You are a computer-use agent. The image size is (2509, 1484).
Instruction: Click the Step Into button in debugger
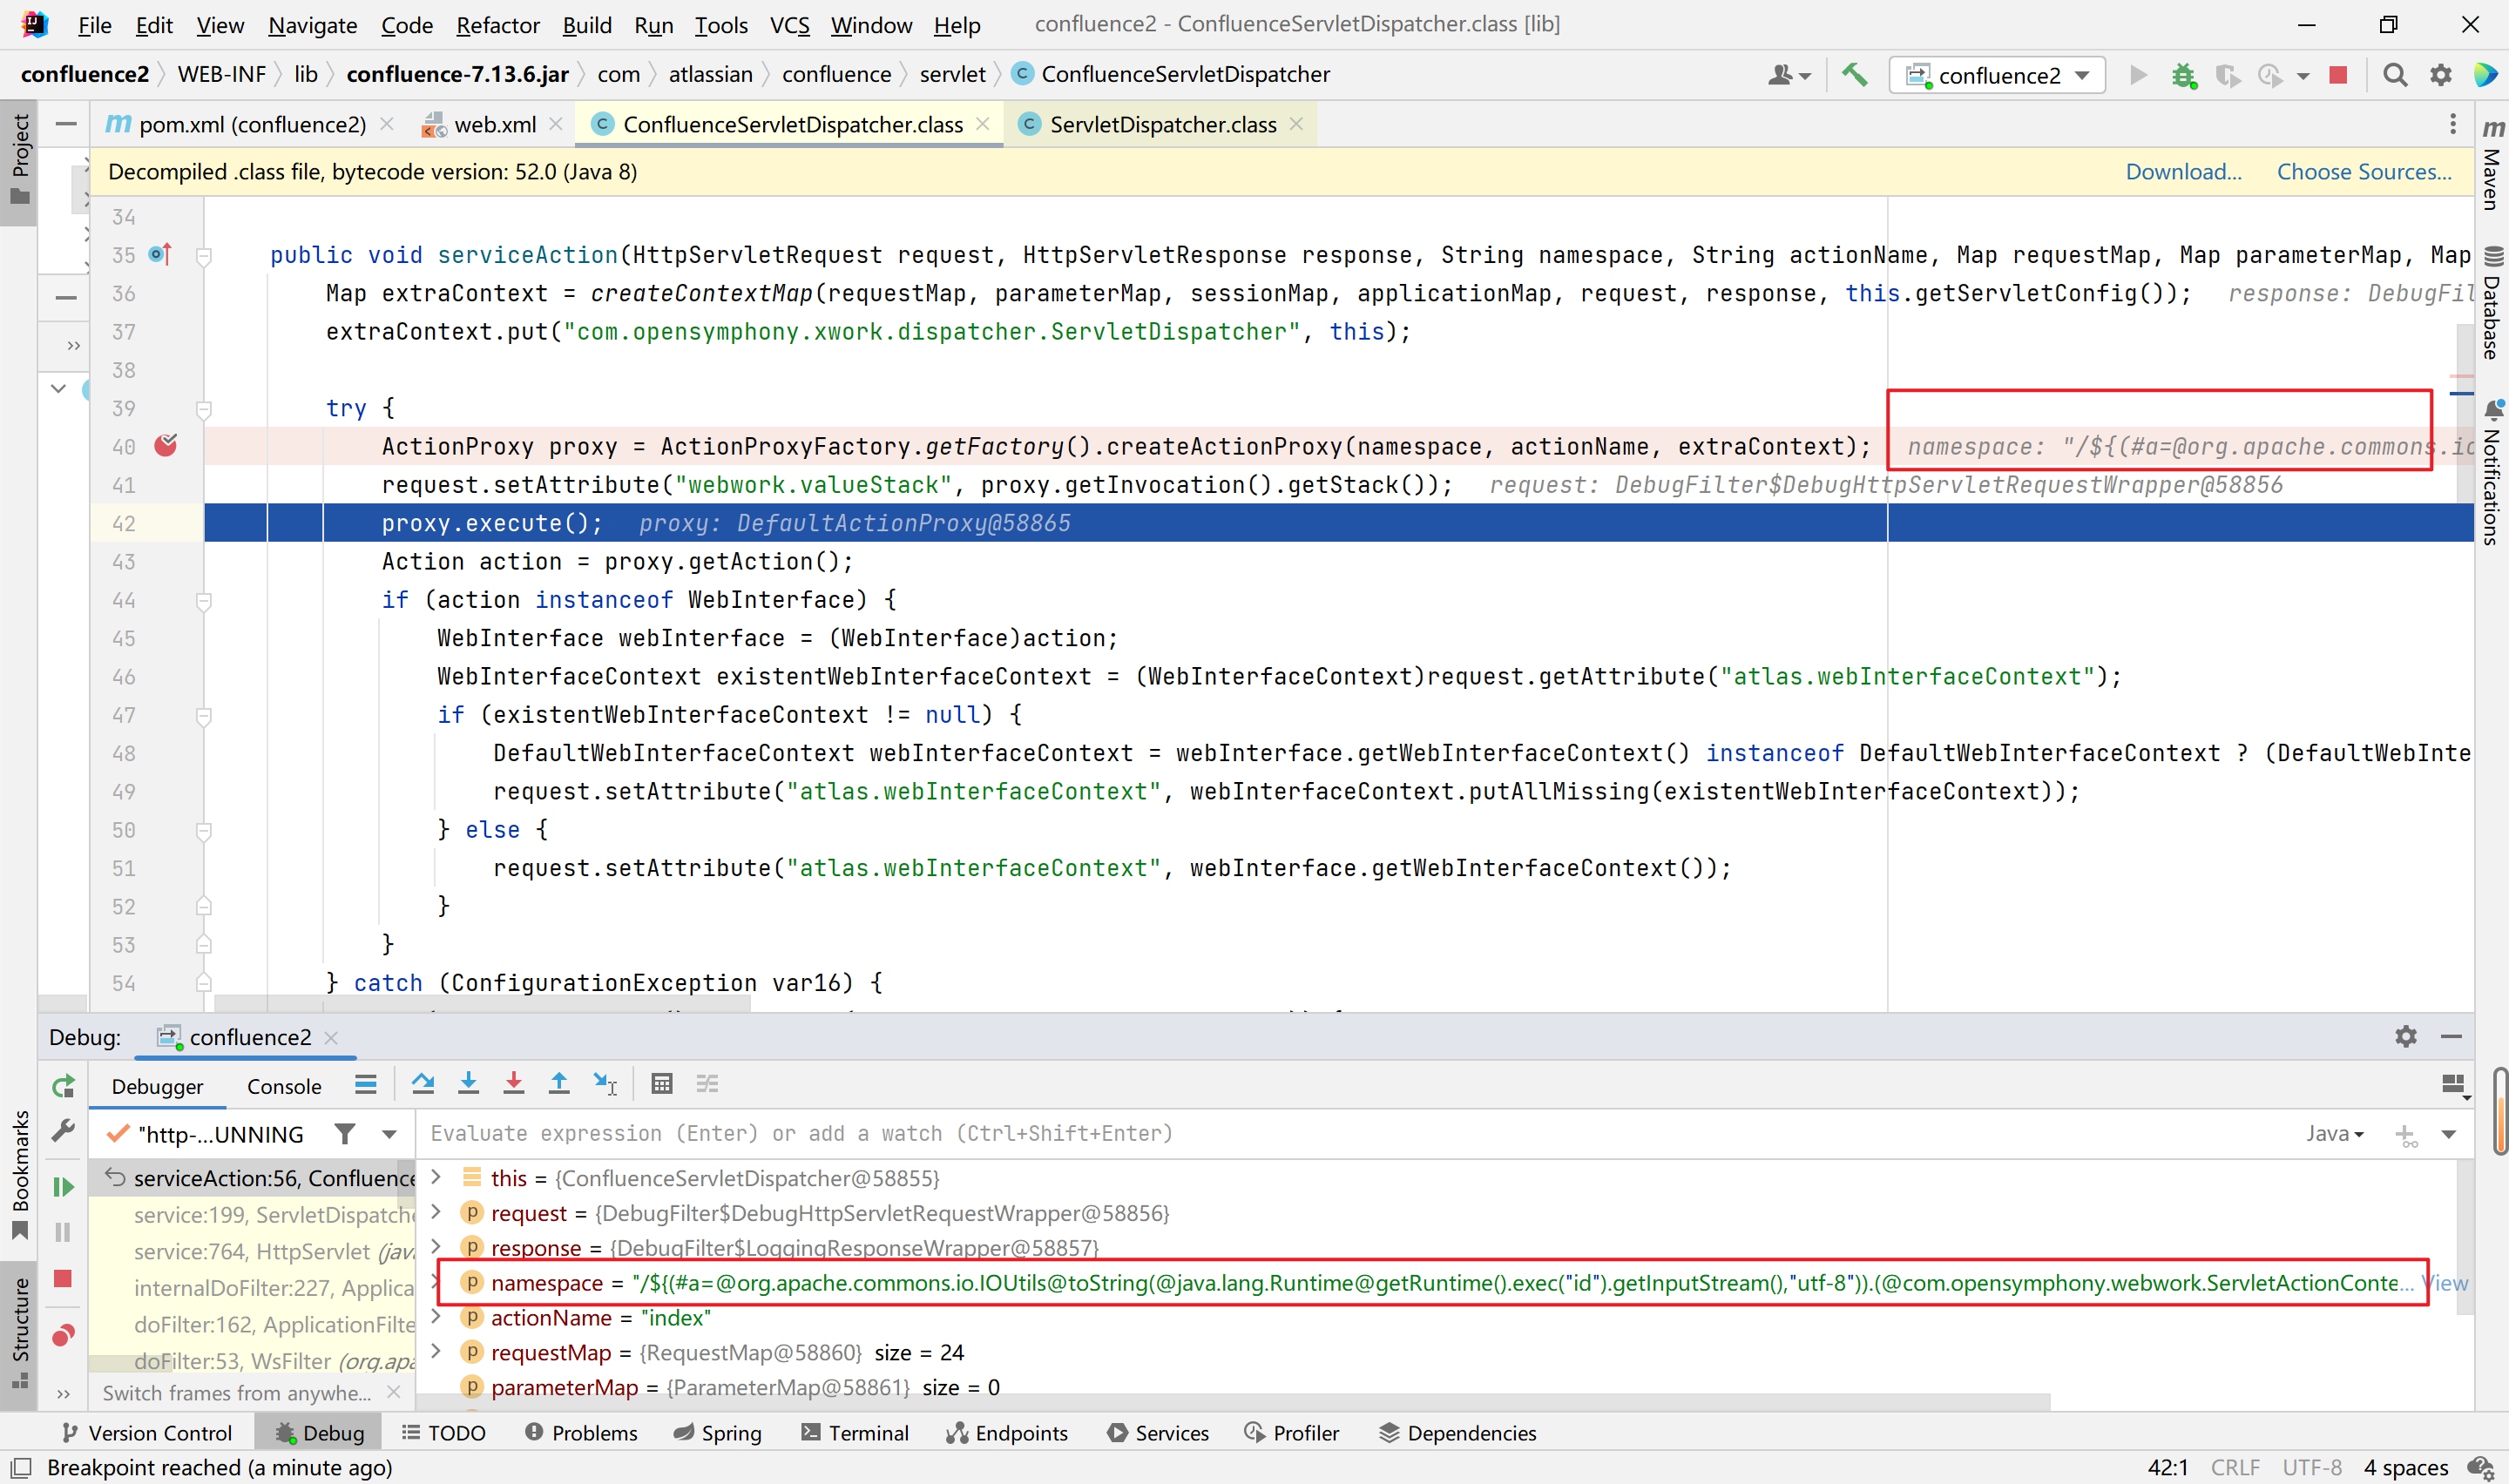click(468, 1083)
